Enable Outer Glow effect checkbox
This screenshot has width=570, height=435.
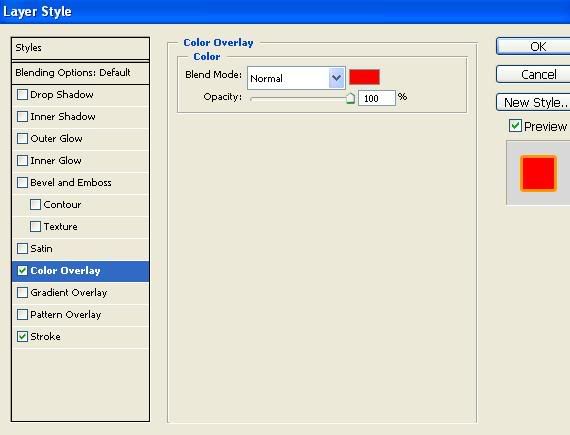[x=23, y=139]
